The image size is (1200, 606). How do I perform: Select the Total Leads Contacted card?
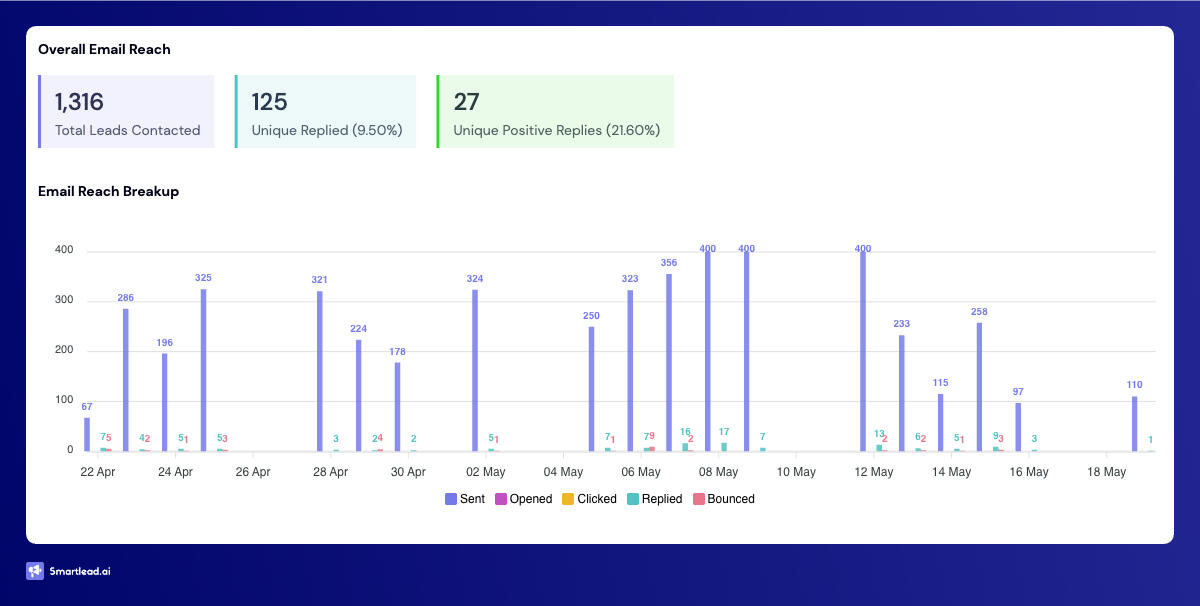click(x=127, y=111)
